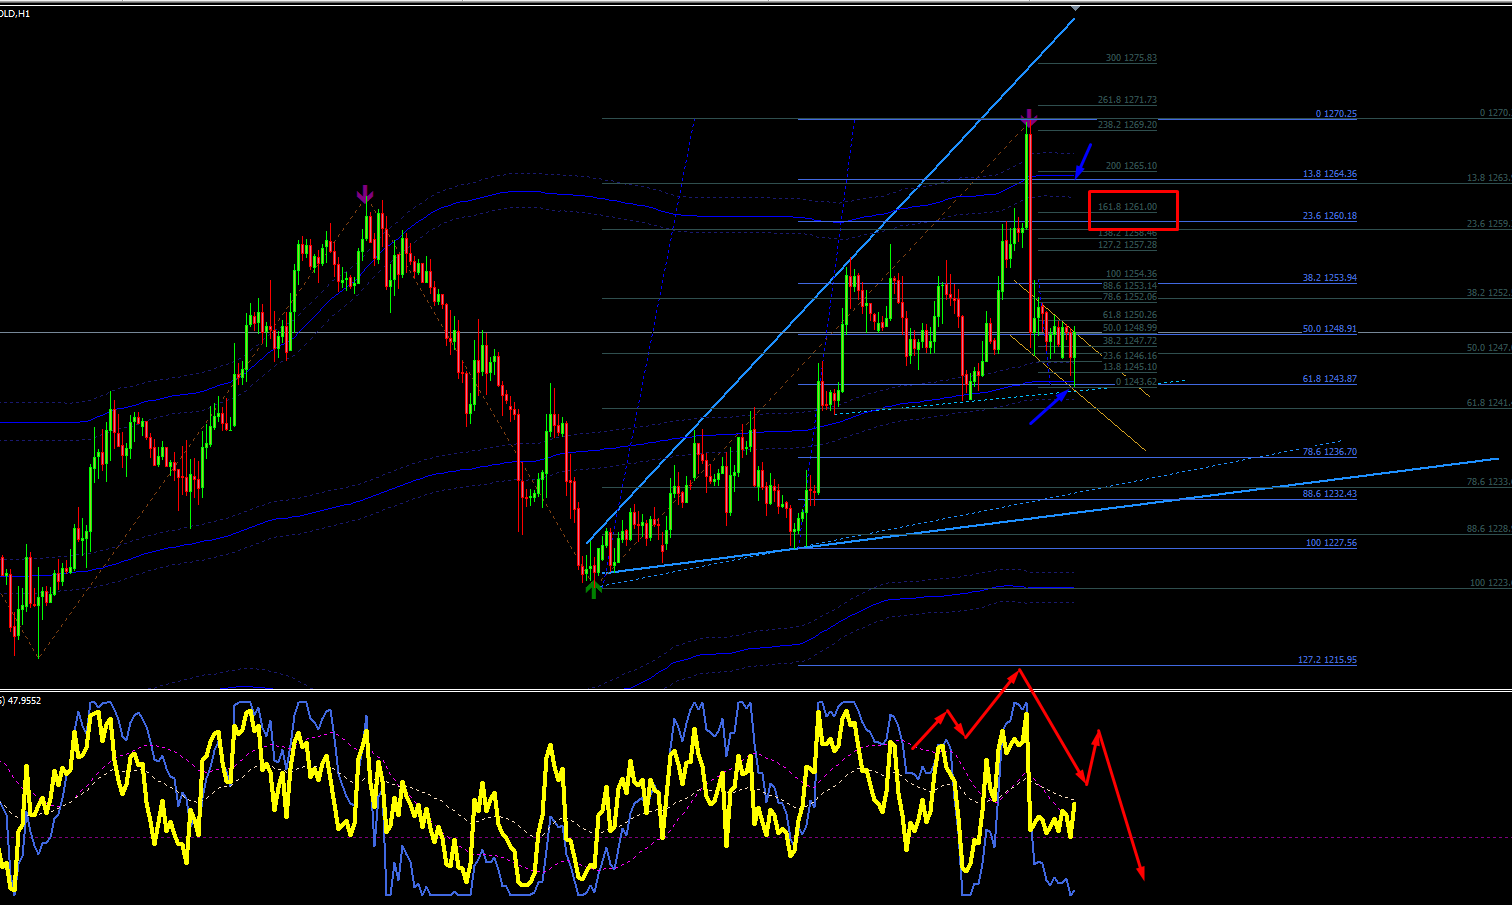Image resolution: width=1512 pixels, height=906 pixels.
Task: Select the Fibonacci label 23.6 1246.16
Action: 1129,356
